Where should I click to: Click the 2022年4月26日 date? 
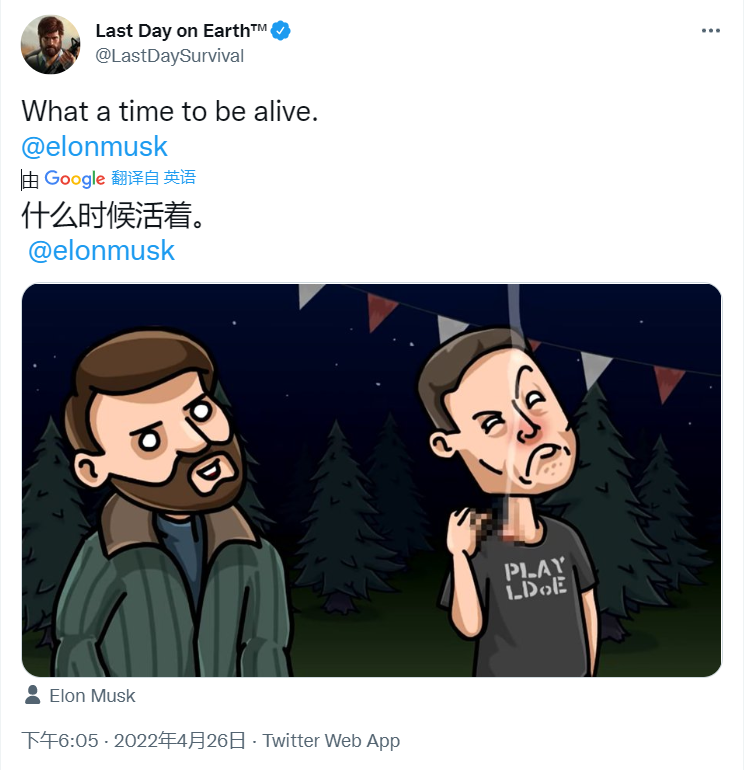pyautogui.click(x=180, y=741)
